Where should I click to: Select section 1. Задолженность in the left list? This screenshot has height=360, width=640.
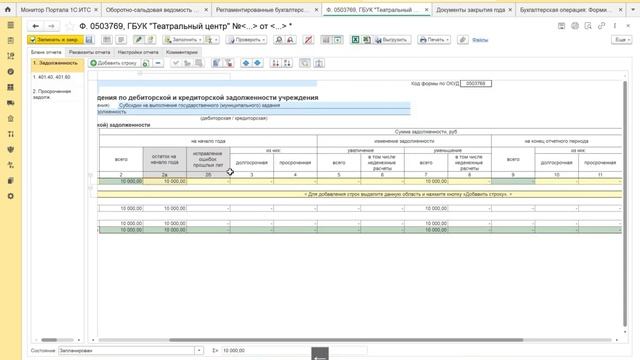pyautogui.click(x=58, y=64)
